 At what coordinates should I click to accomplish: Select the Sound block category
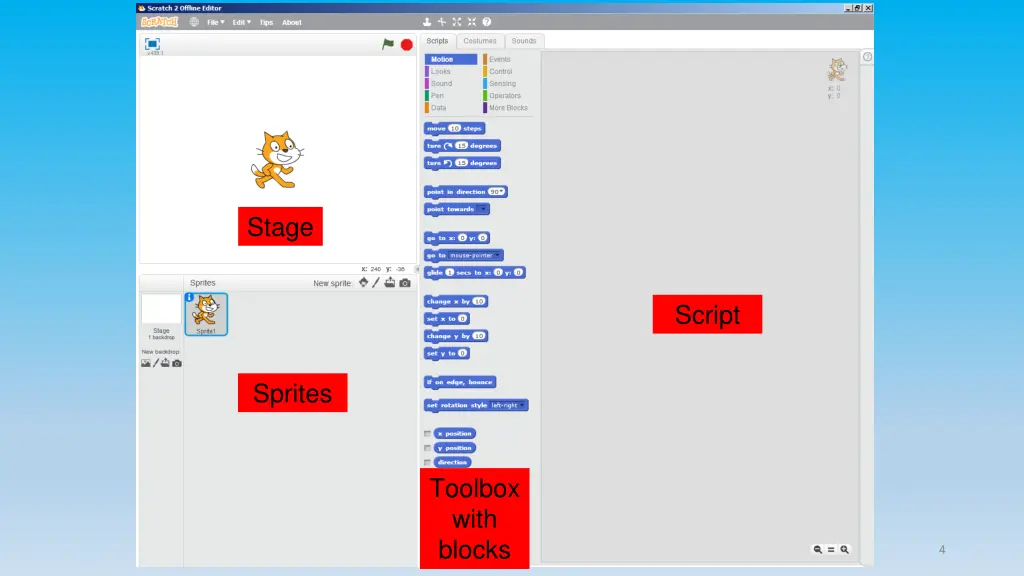point(451,84)
